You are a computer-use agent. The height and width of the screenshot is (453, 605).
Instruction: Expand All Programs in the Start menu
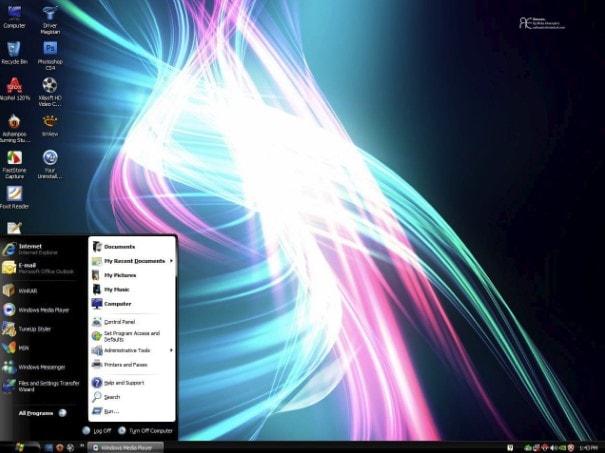tap(42, 413)
